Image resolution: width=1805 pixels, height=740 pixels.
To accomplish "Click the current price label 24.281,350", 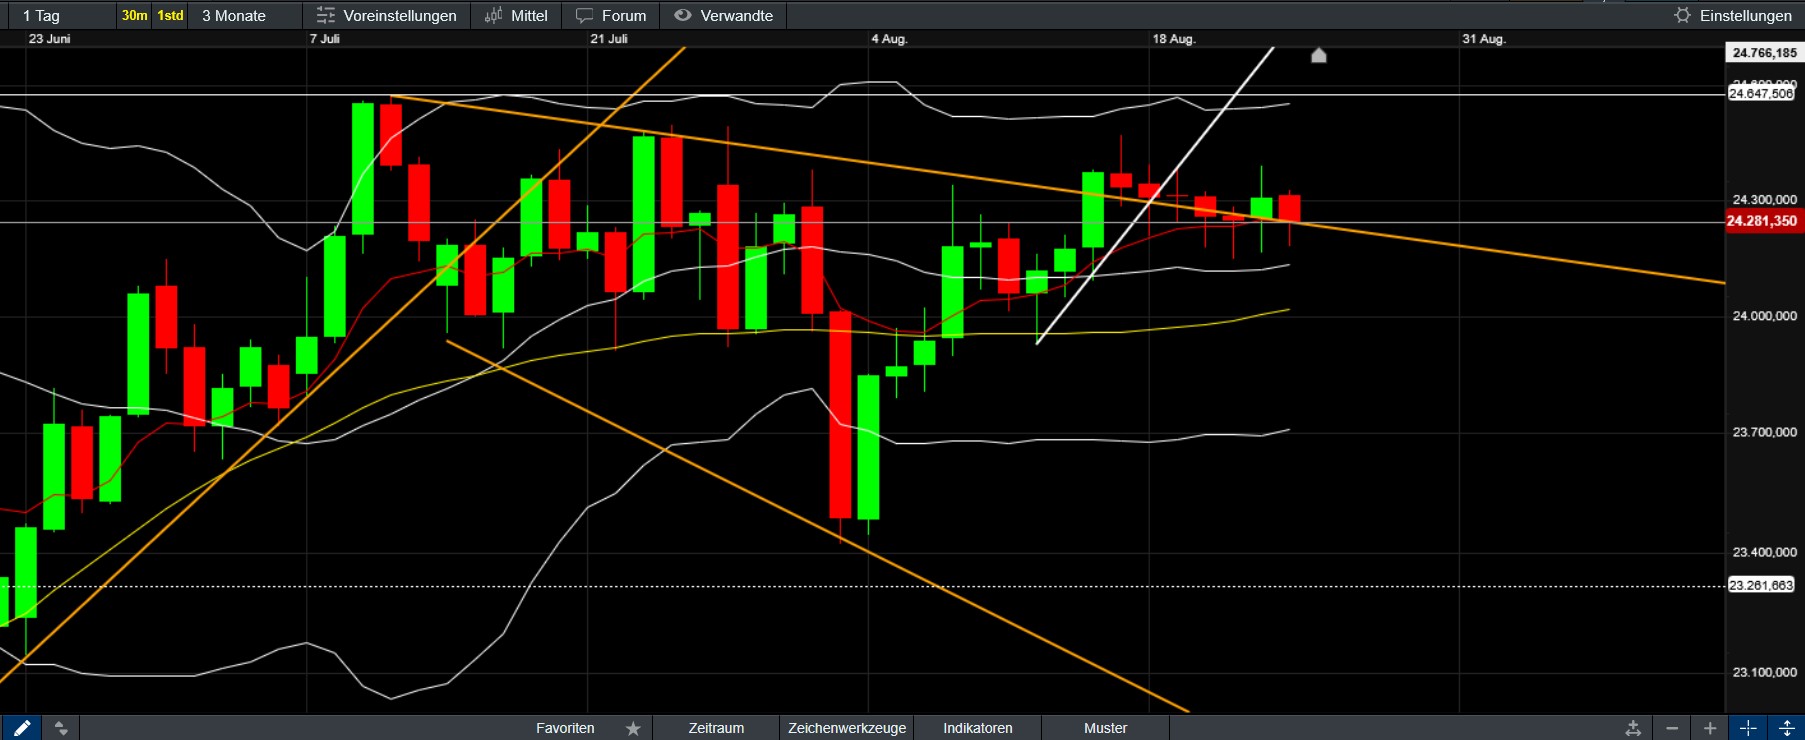I will coord(1765,221).
